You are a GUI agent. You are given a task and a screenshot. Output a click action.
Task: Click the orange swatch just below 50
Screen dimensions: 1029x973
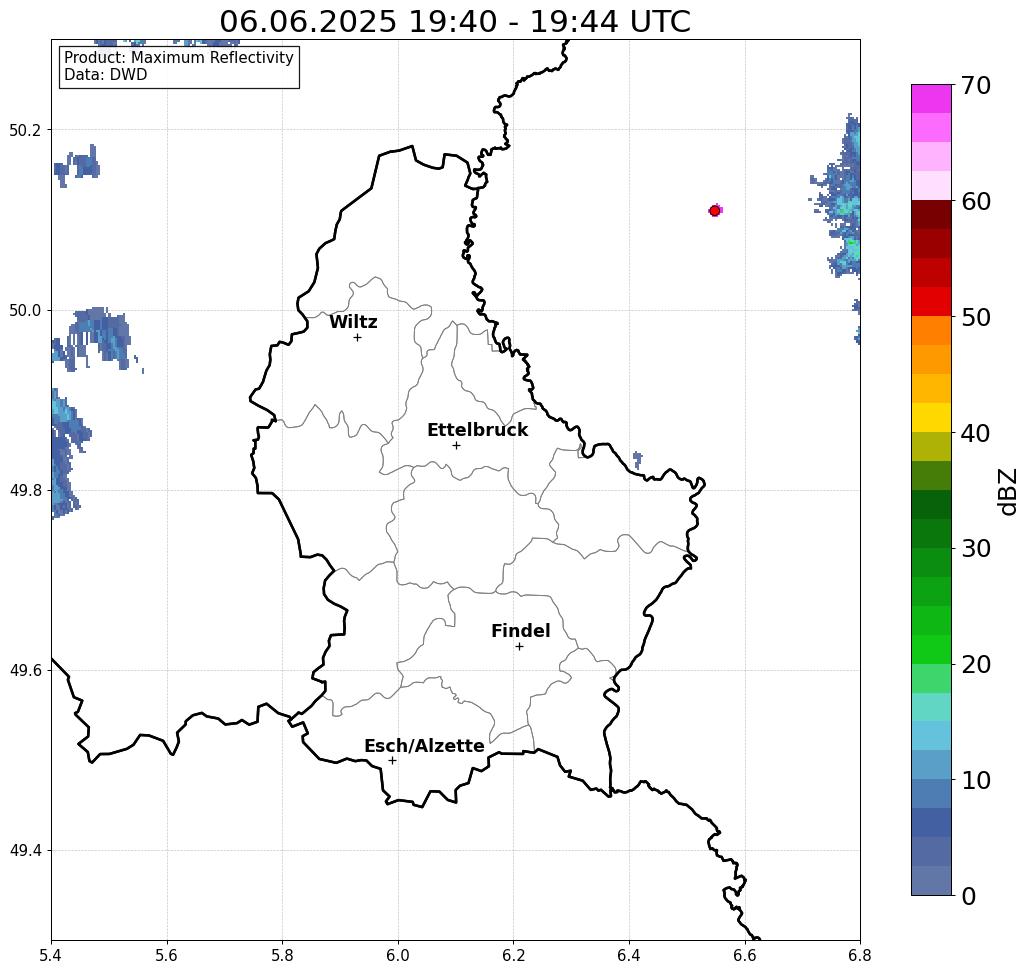pos(931,331)
